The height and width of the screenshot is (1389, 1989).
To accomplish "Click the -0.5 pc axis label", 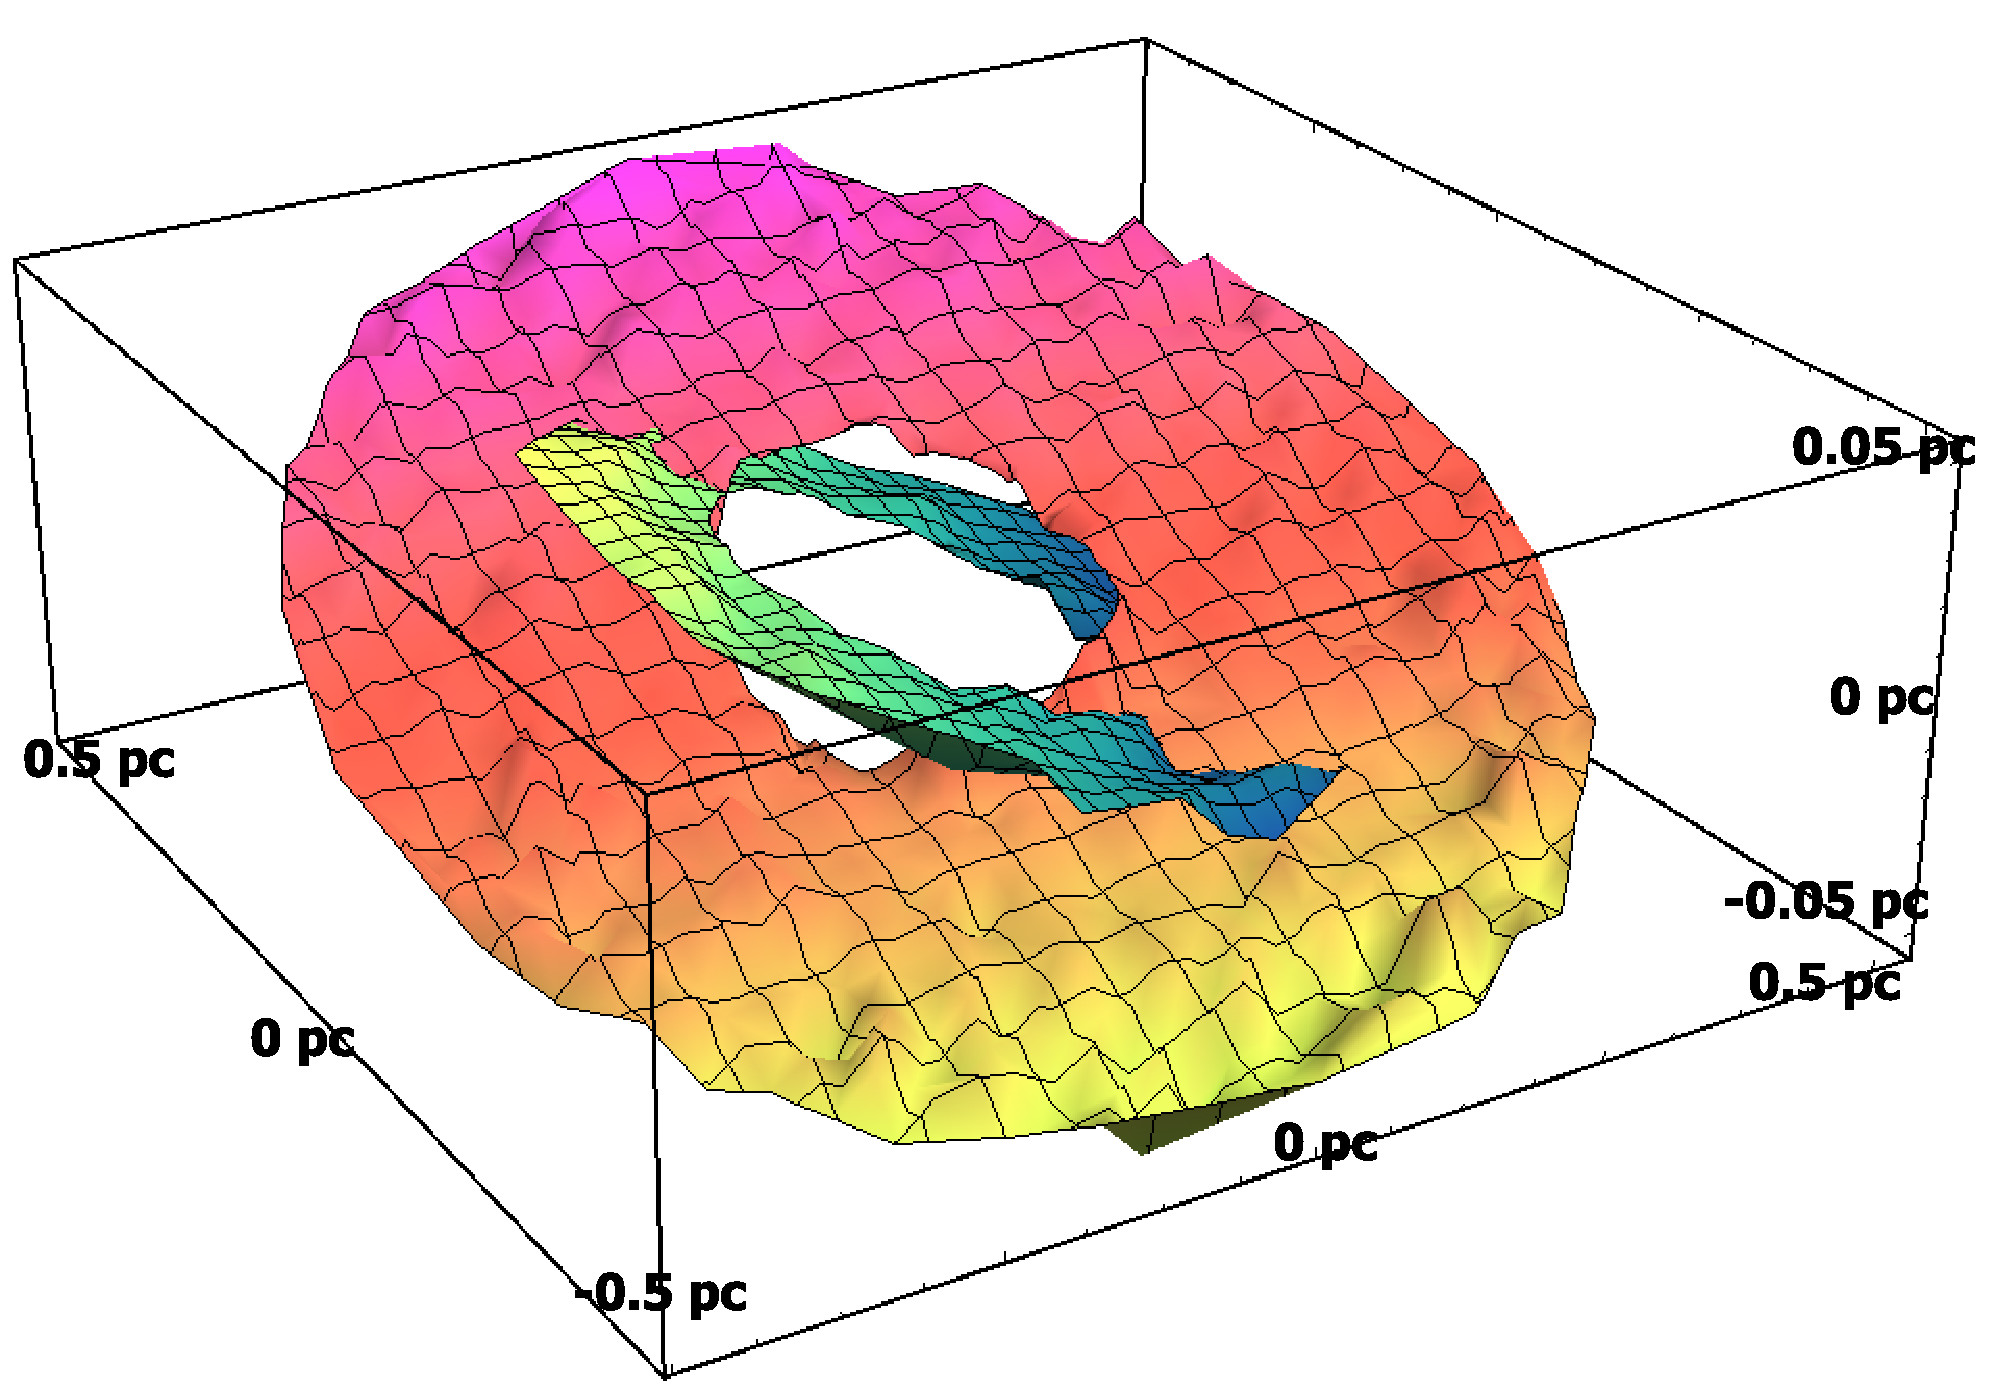I will (x=661, y=1293).
